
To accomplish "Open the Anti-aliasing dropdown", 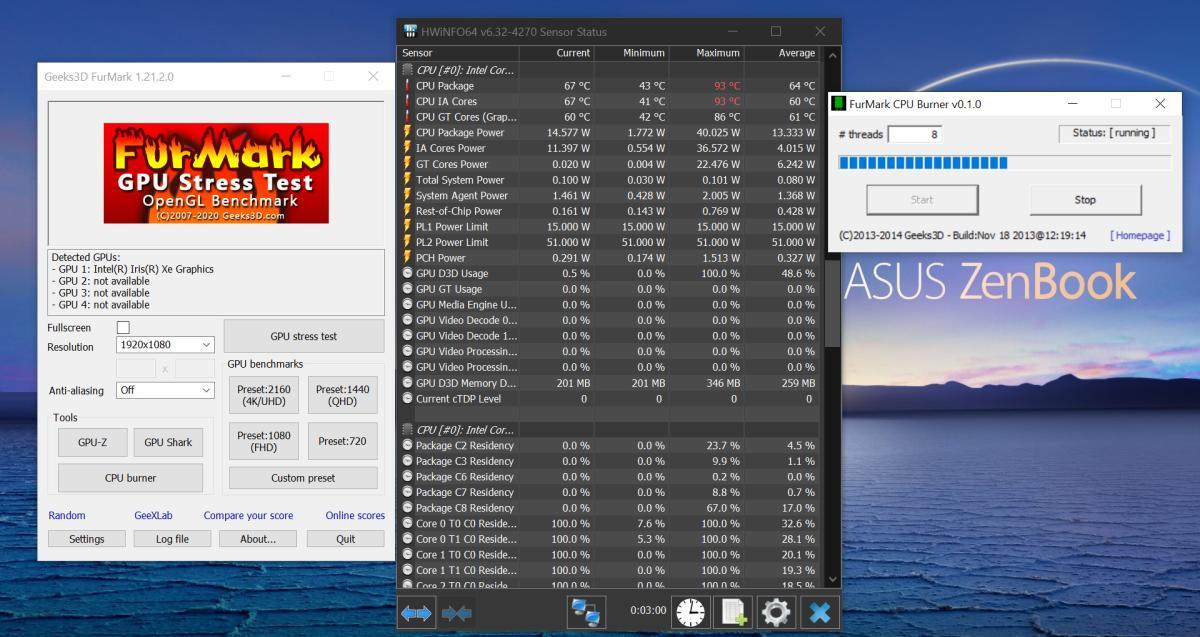I will pos(165,390).
